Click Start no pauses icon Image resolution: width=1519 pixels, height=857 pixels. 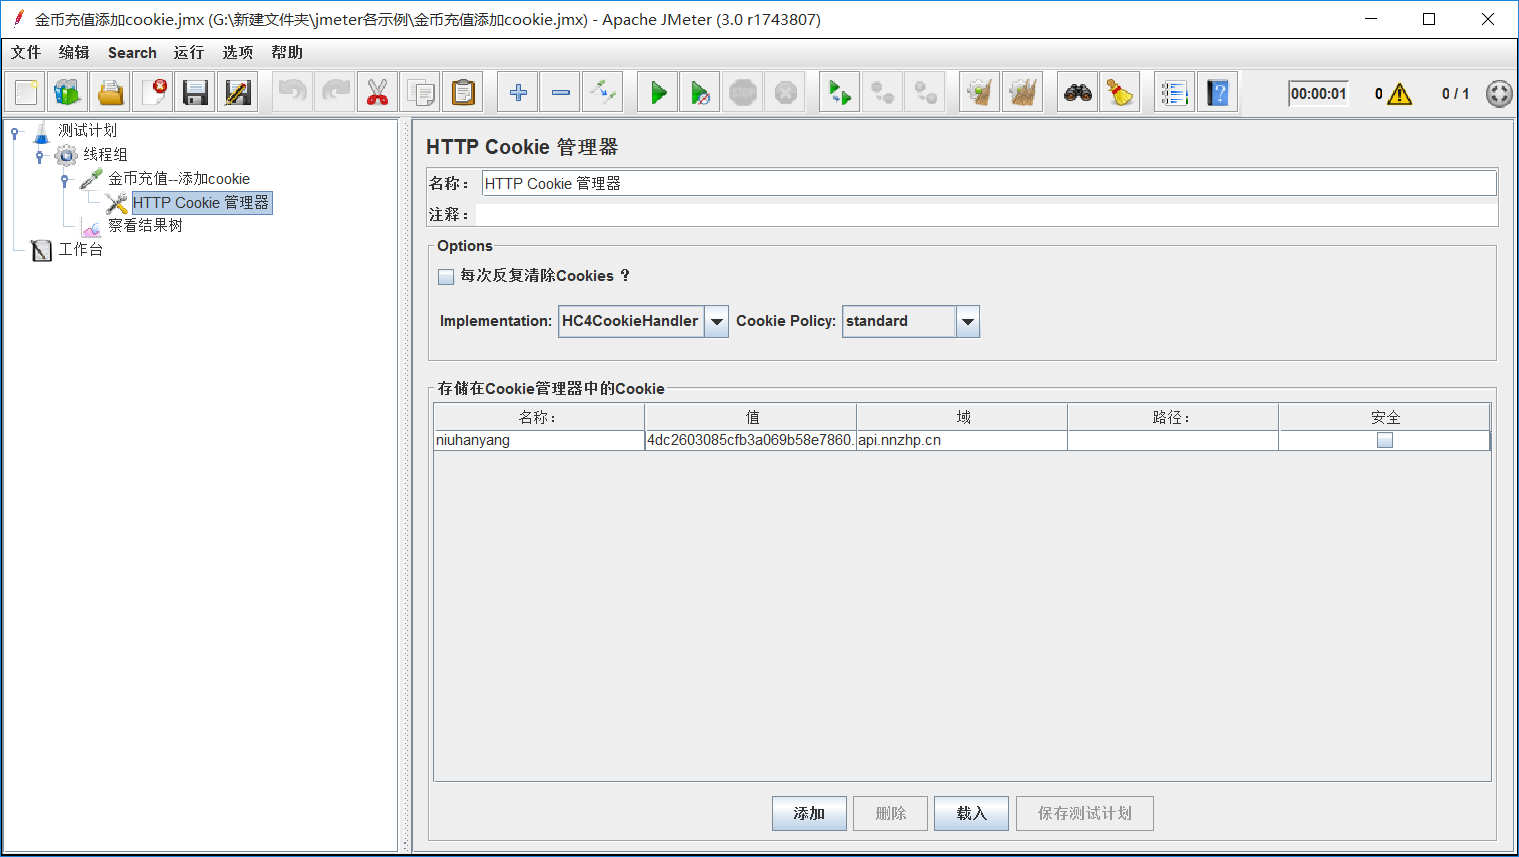(x=701, y=93)
